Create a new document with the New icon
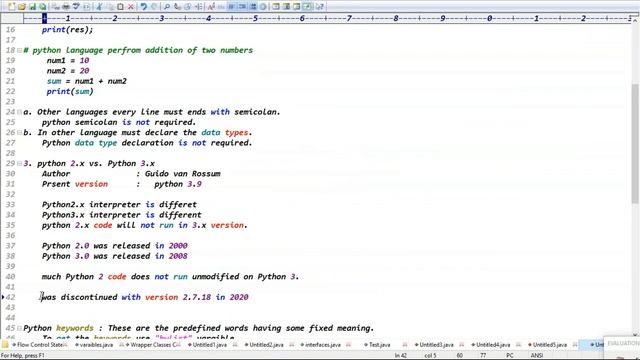The width and height of the screenshot is (640, 360). (11, 7)
